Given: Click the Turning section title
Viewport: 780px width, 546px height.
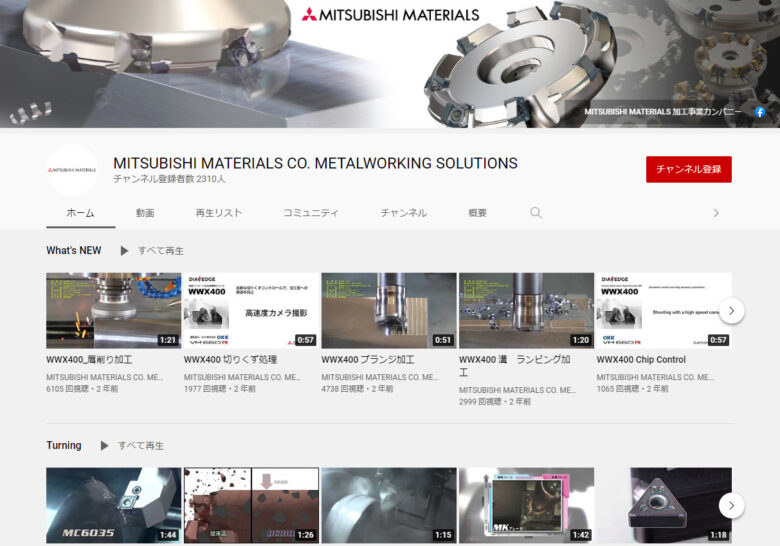Looking at the screenshot, I should click(x=64, y=446).
